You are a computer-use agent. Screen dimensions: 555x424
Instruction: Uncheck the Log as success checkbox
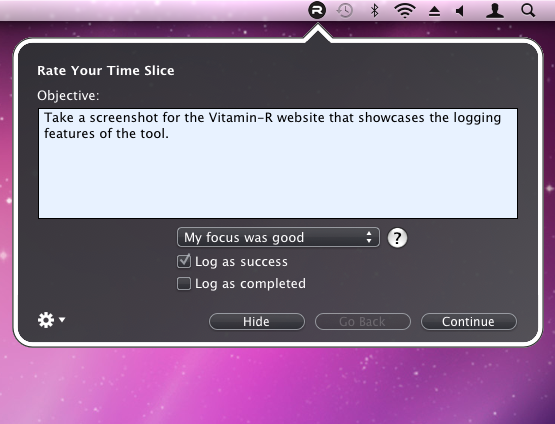184,262
